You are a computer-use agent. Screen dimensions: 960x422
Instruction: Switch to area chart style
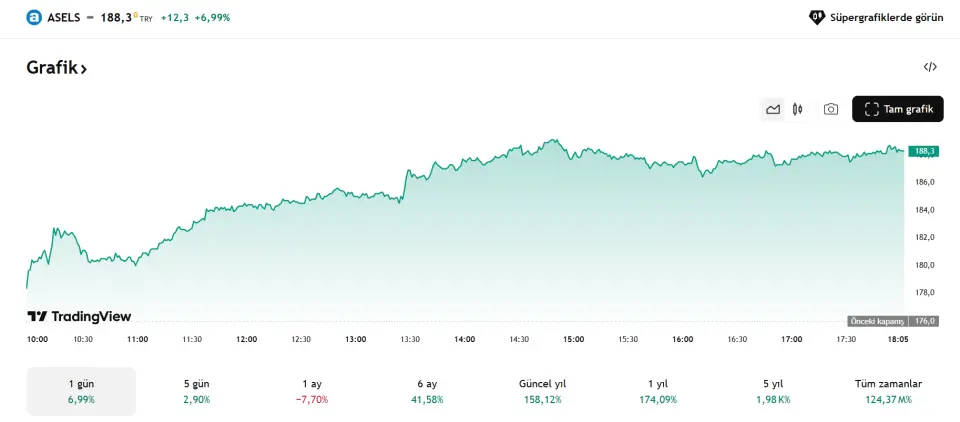773,109
